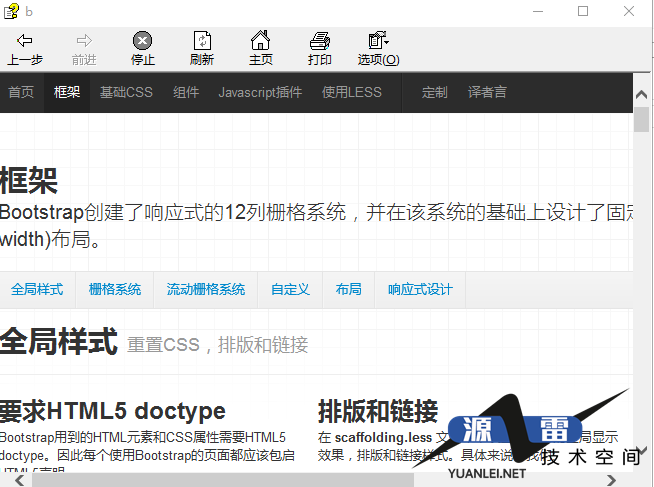Maximize the help window
This screenshot has width=654, height=487.
583,11
